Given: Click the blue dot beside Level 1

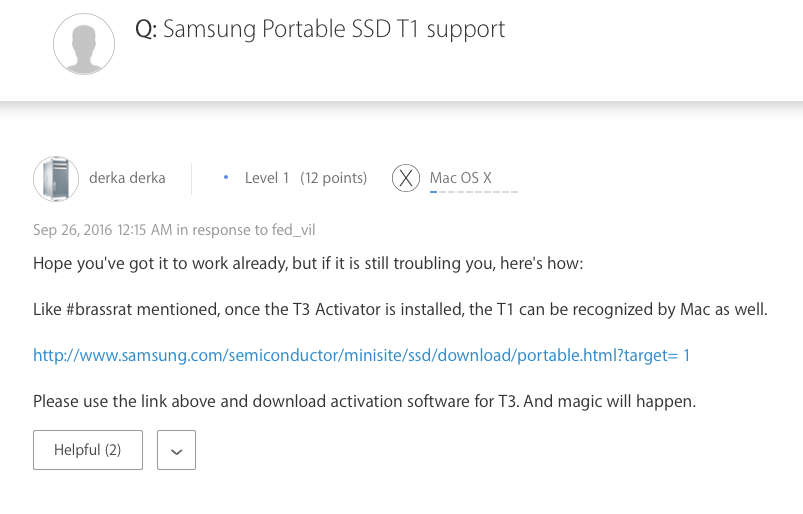Looking at the screenshot, I should [x=224, y=179].
